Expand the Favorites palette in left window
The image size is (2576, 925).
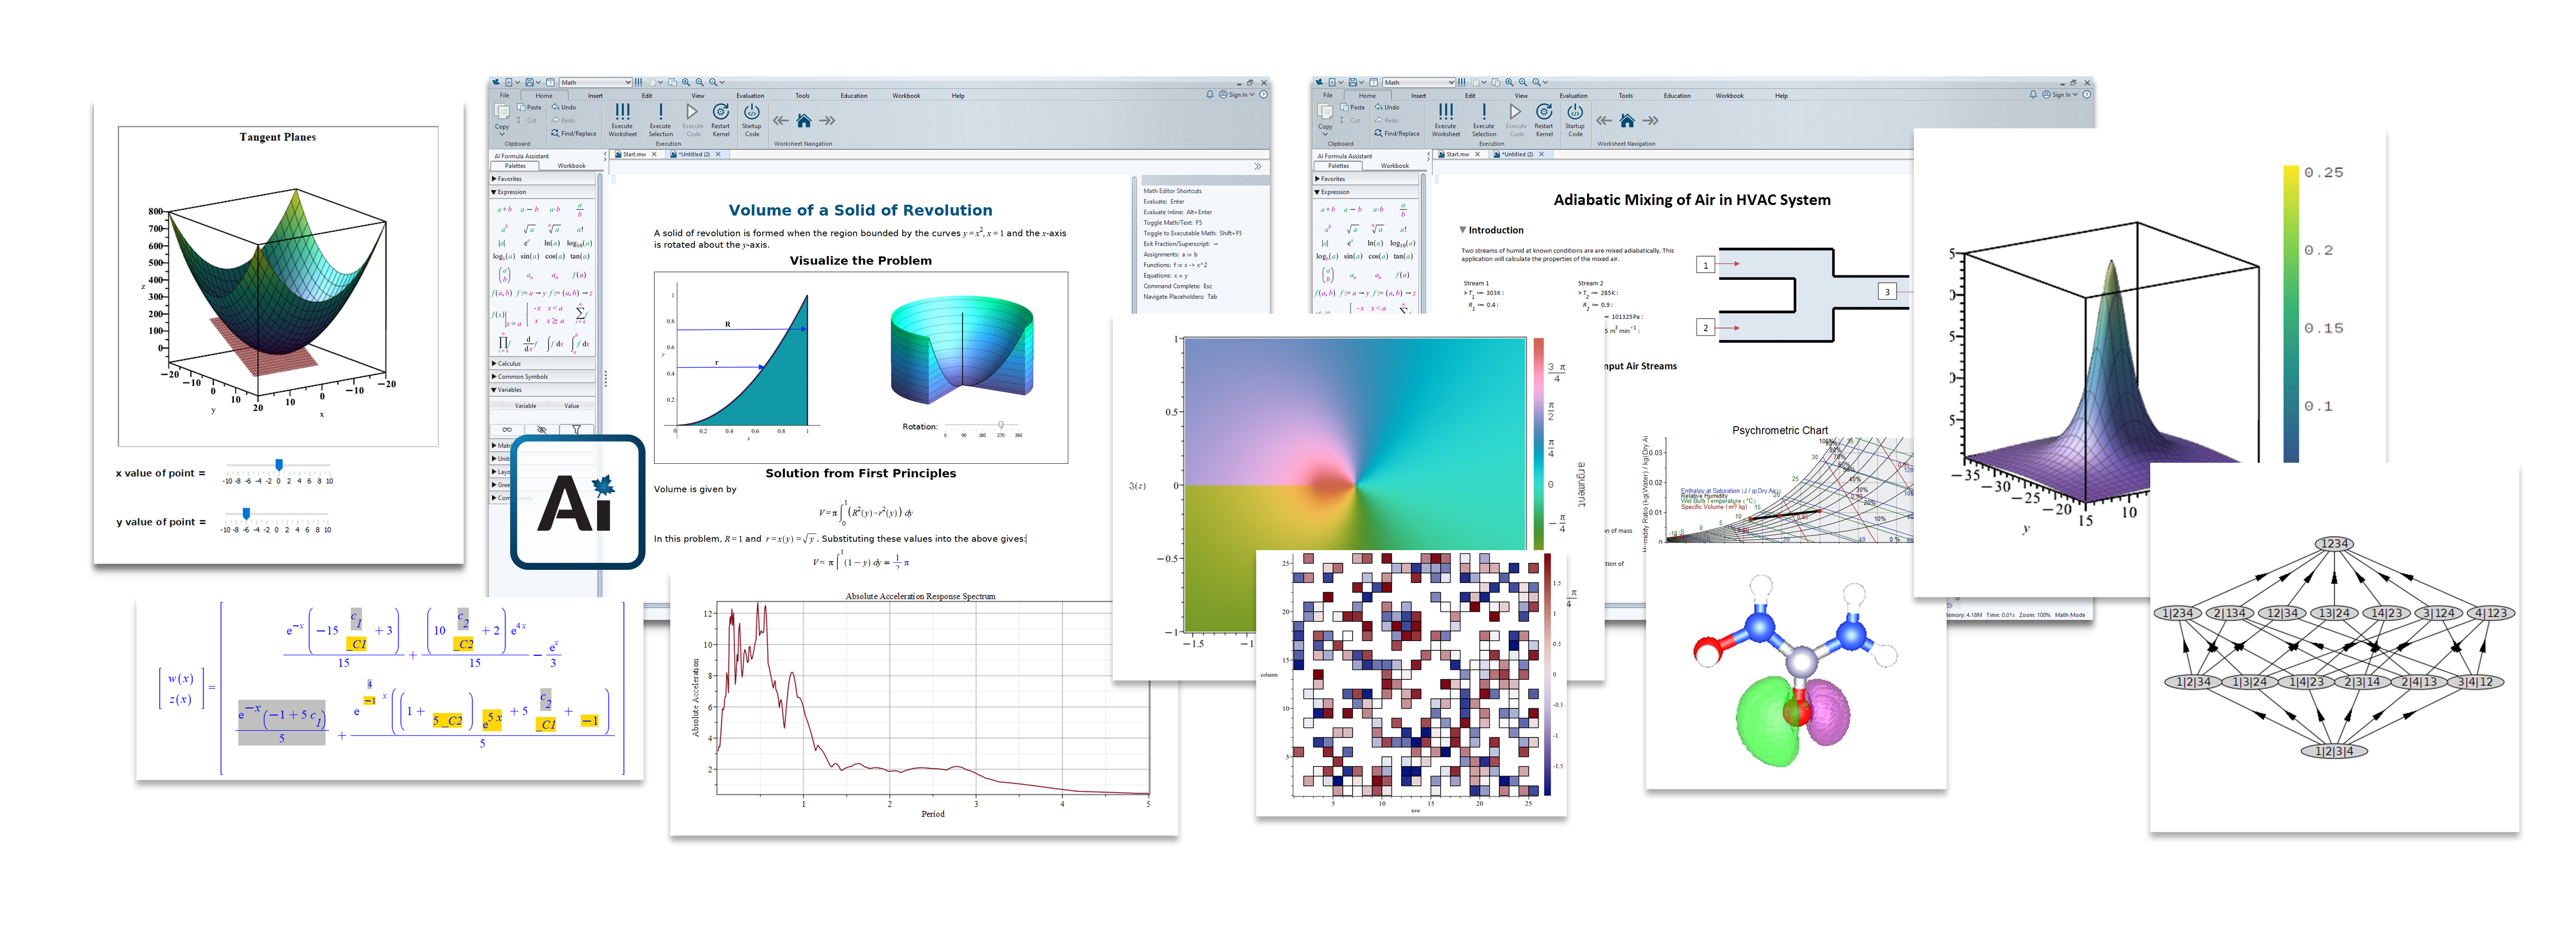[x=507, y=179]
